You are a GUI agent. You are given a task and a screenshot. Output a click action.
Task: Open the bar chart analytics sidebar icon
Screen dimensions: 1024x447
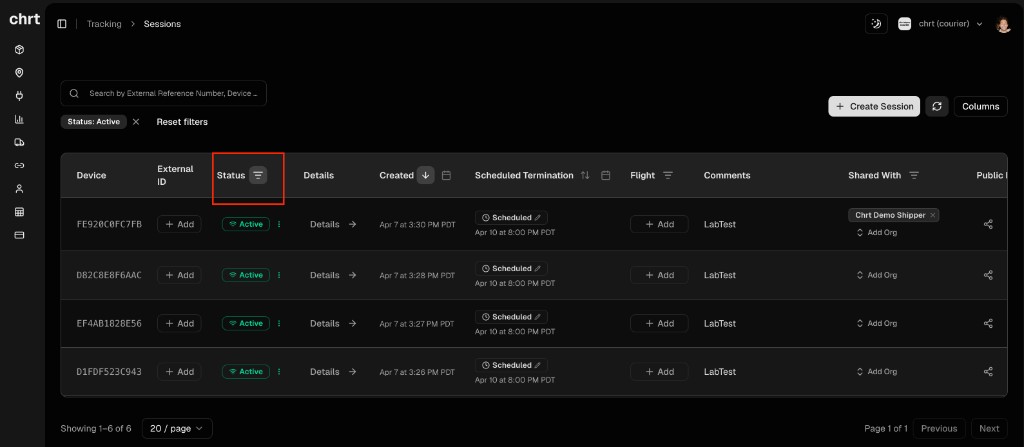pyautogui.click(x=19, y=119)
